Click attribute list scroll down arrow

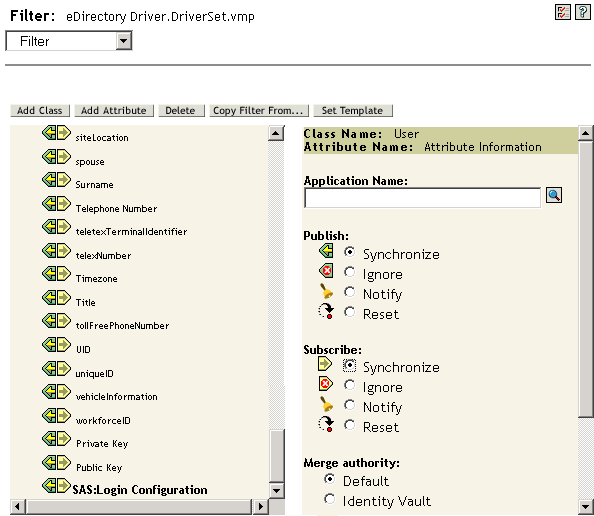pos(276,491)
